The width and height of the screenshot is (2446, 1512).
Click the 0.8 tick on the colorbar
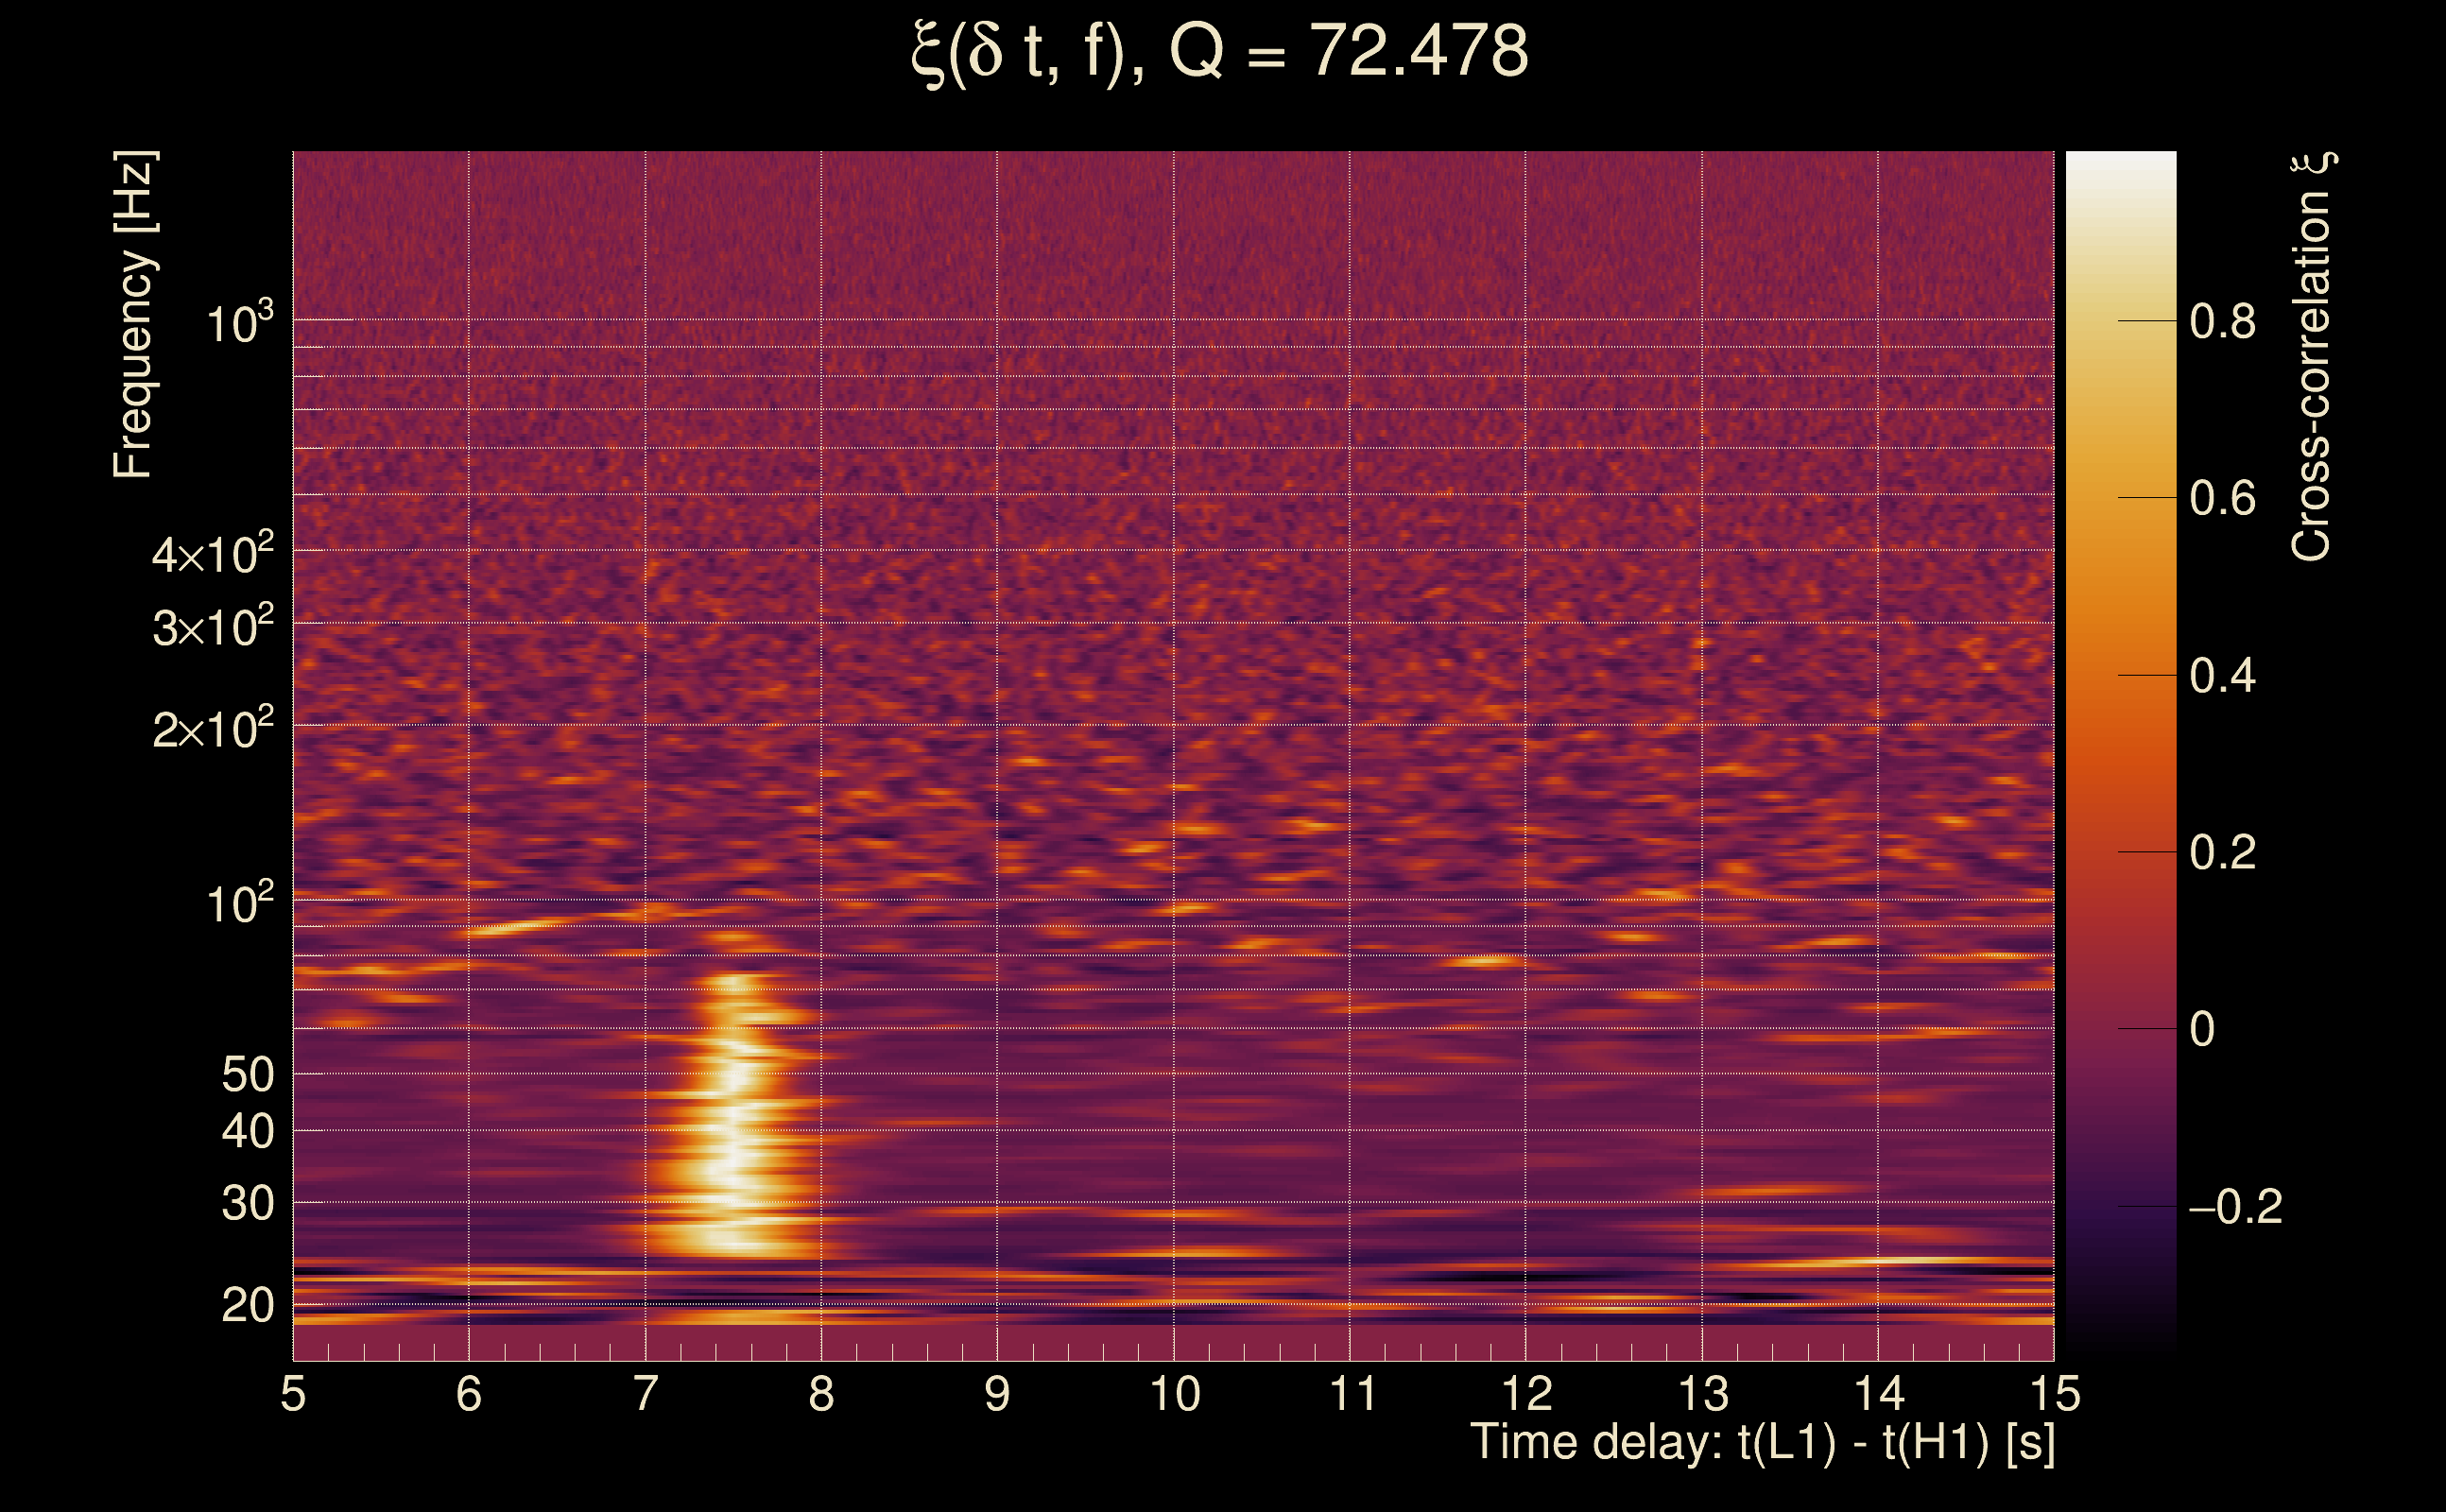pyautogui.click(x=2222, y=322)
